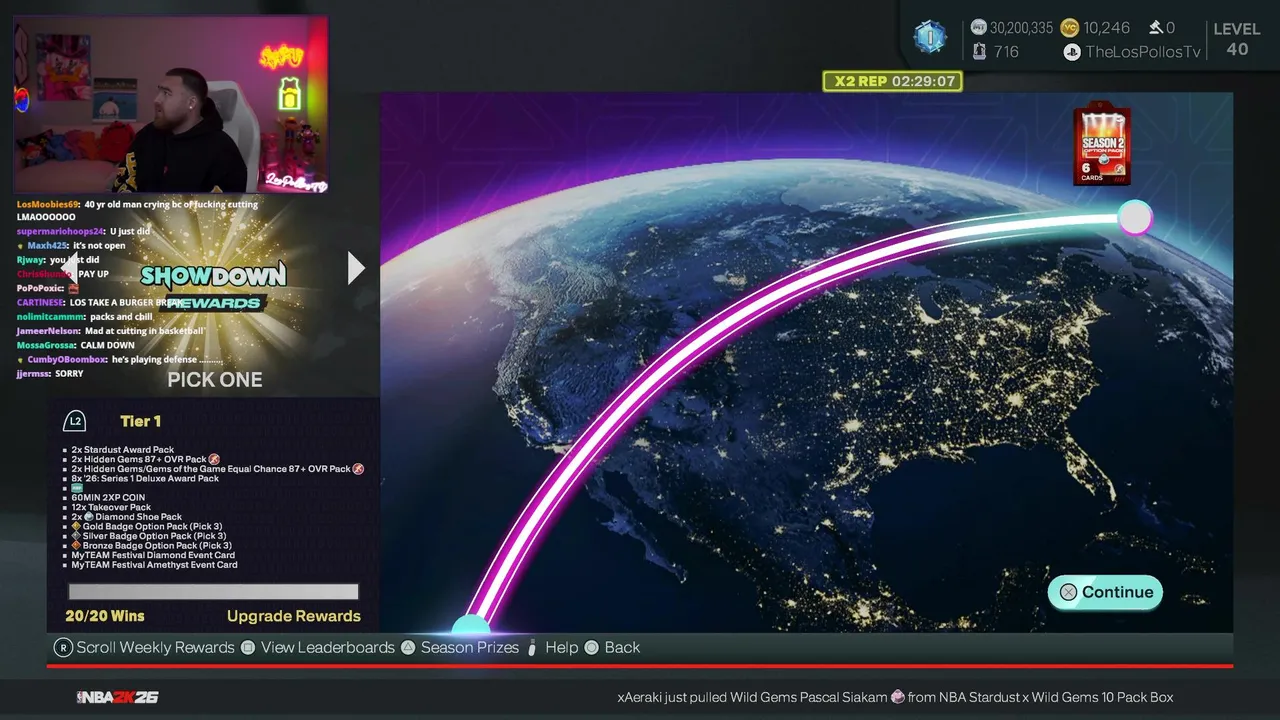Click the auction gavel icon
The height and width of the screenshot is (720, 1280).
tap(1155, 28)
